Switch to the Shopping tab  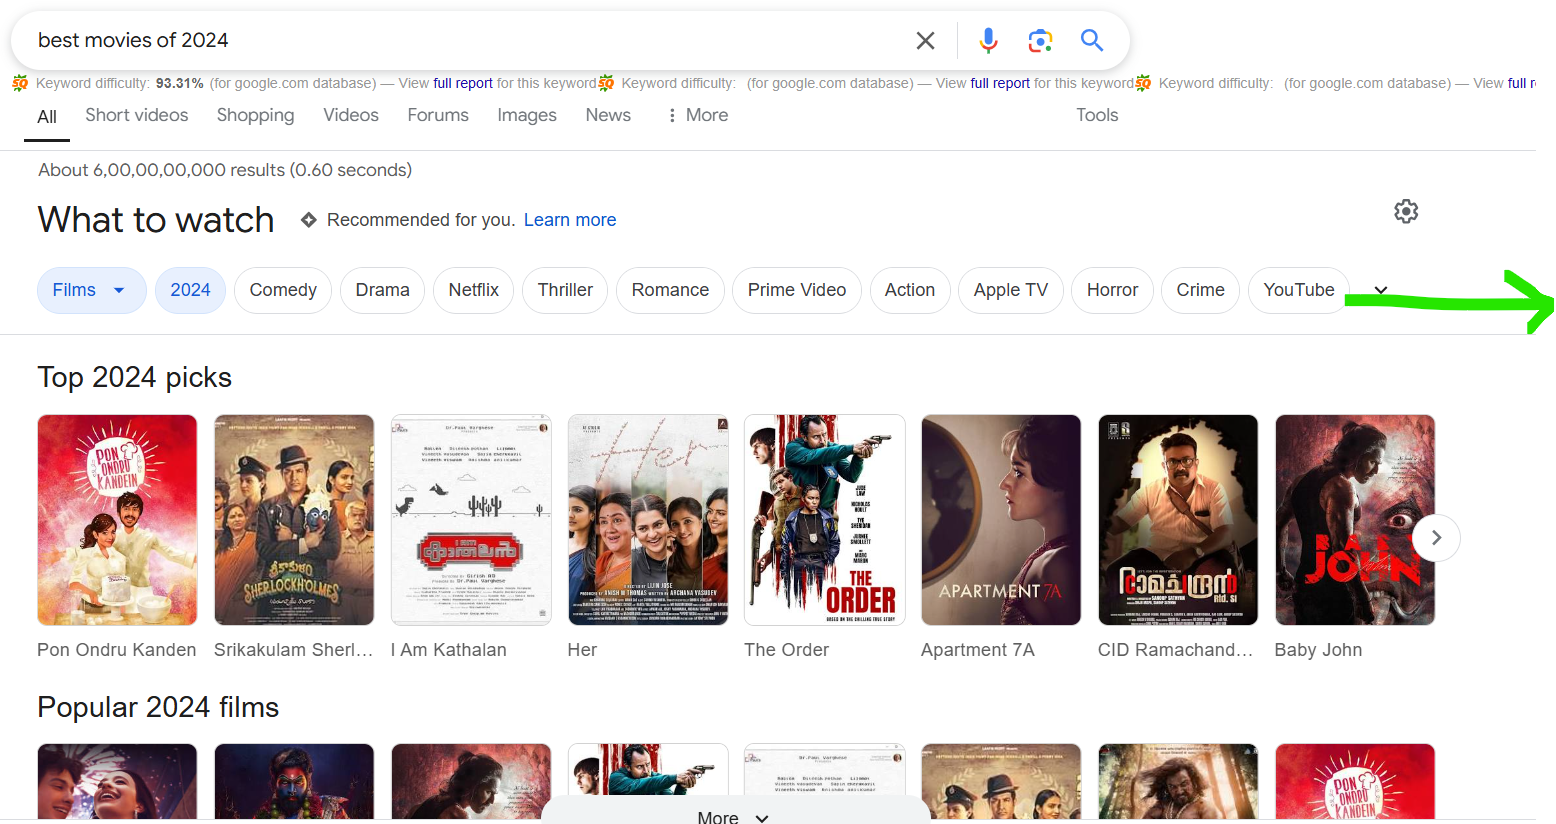click(255, 115)
